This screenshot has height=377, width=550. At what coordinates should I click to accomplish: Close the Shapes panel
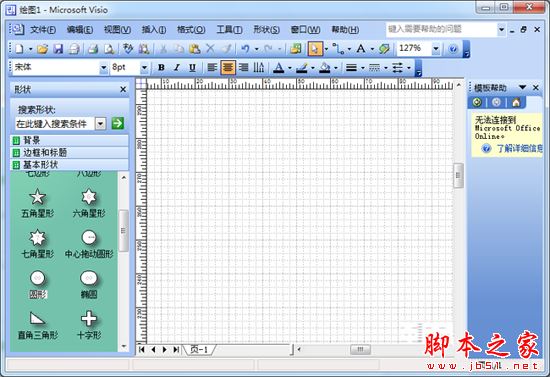click(123, 89)
